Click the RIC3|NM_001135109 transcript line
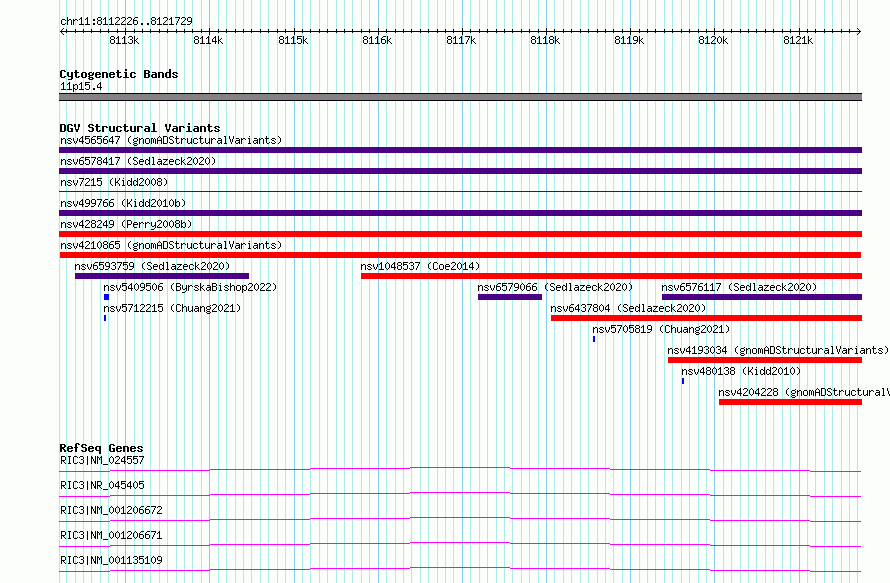This screenshot has width=890, height=583. pyautogui.click(x=460, y=569)
